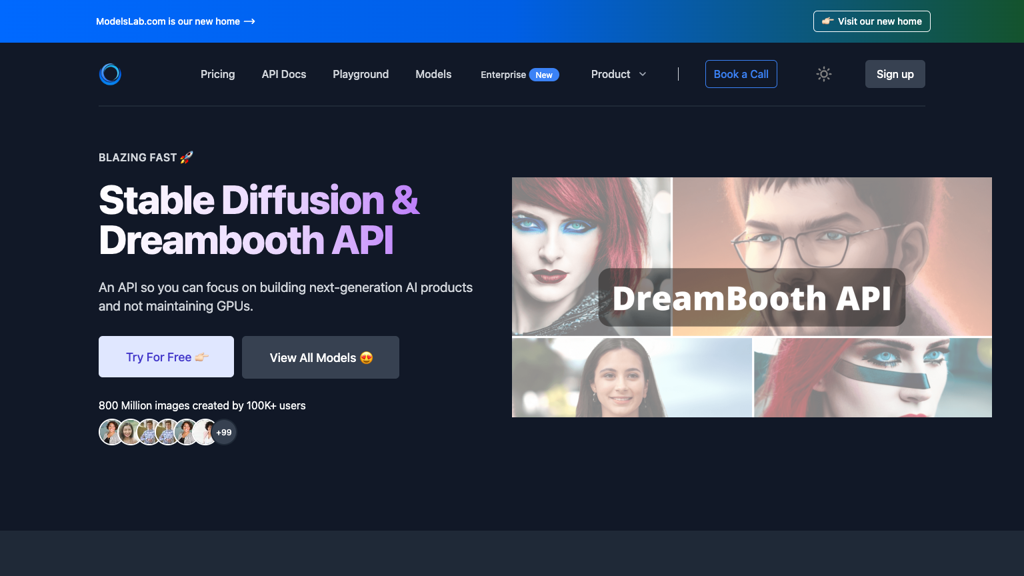This screenshot has height=576, width=1024.
Task: Click the last avatar before the +99 badge
Action: [x=203, y=431]
